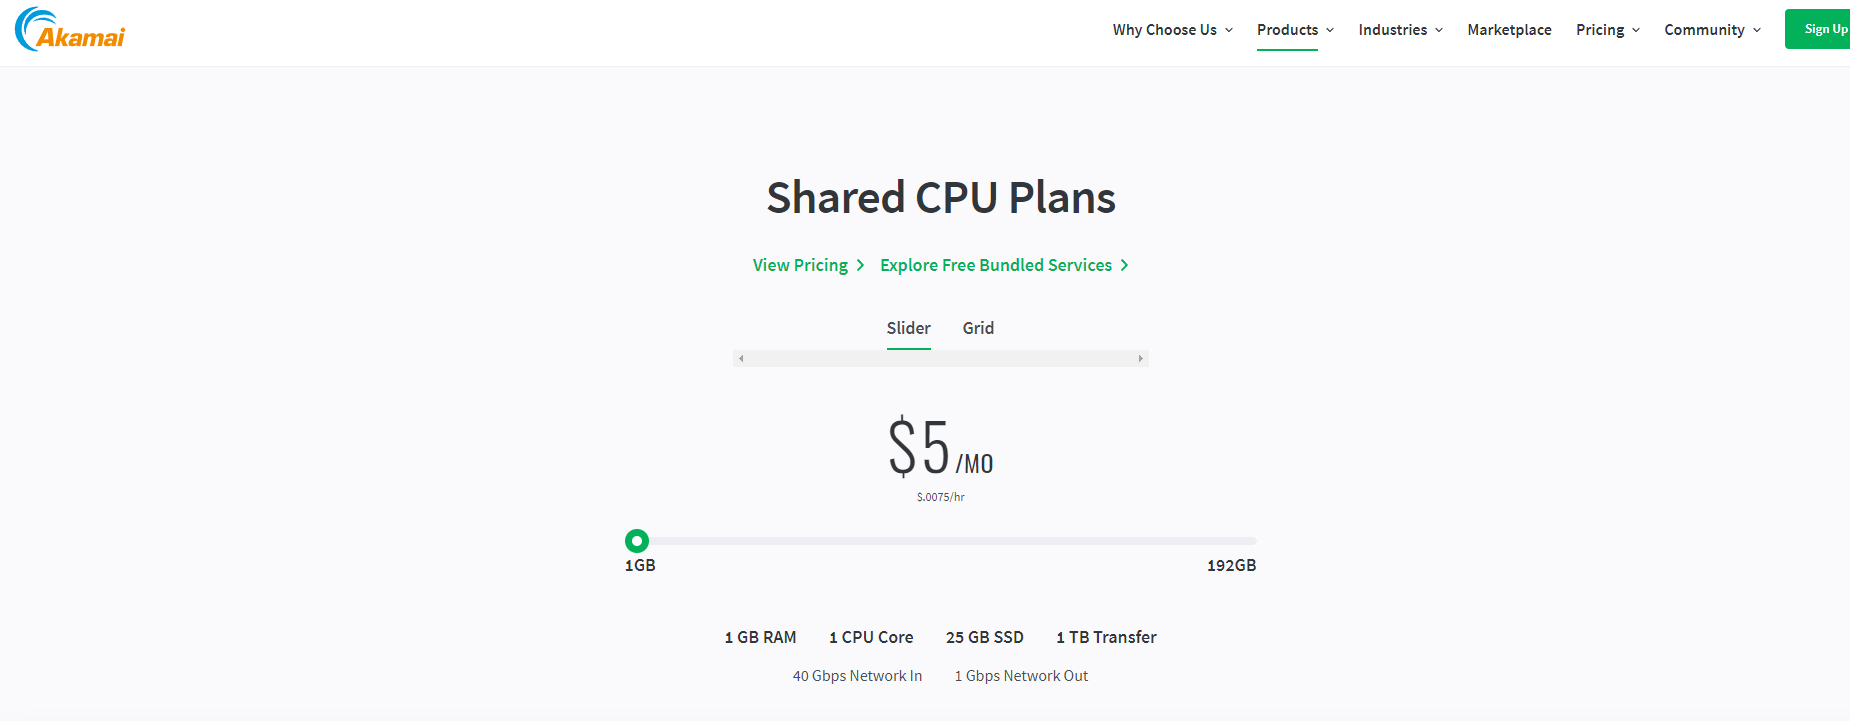Click the arrow after Explore Free Bundled Services

1125,265
